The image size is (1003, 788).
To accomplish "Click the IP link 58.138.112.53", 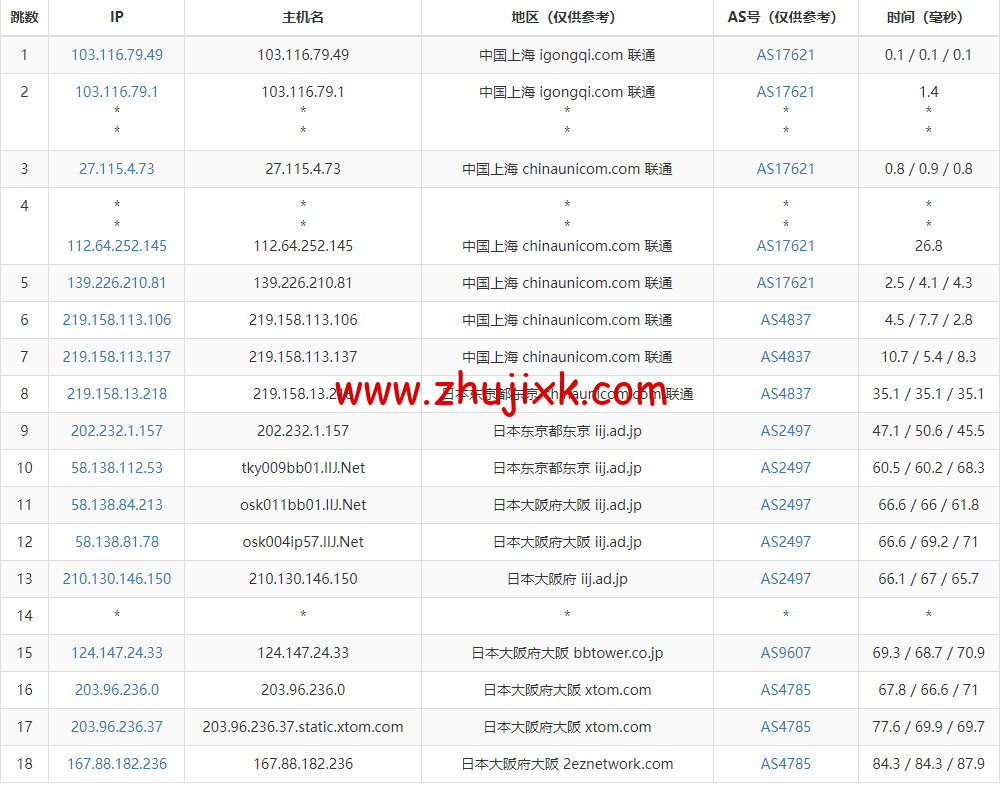I will click(116, 468).
